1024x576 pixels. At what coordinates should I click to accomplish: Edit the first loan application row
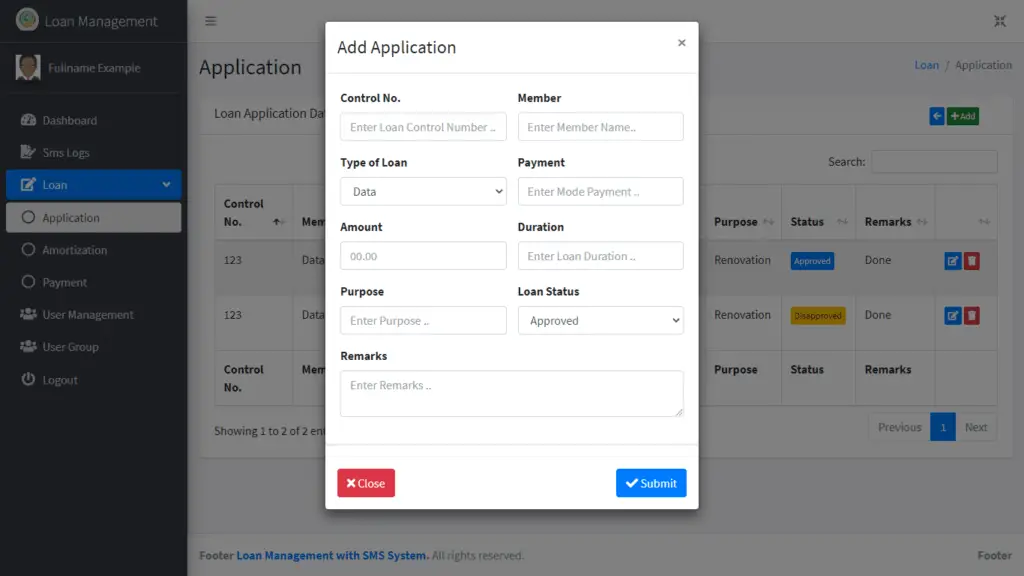955,260
